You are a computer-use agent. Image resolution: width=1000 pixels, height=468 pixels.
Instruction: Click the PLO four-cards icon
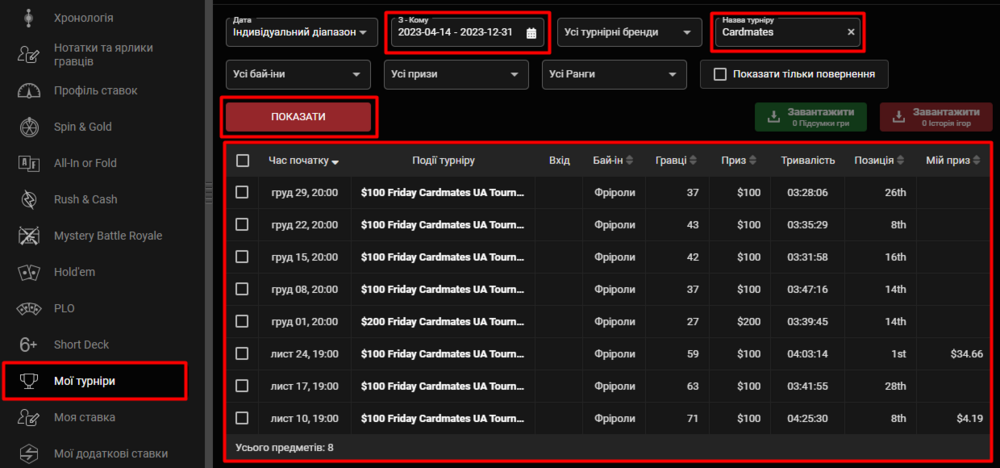(28, 309)
